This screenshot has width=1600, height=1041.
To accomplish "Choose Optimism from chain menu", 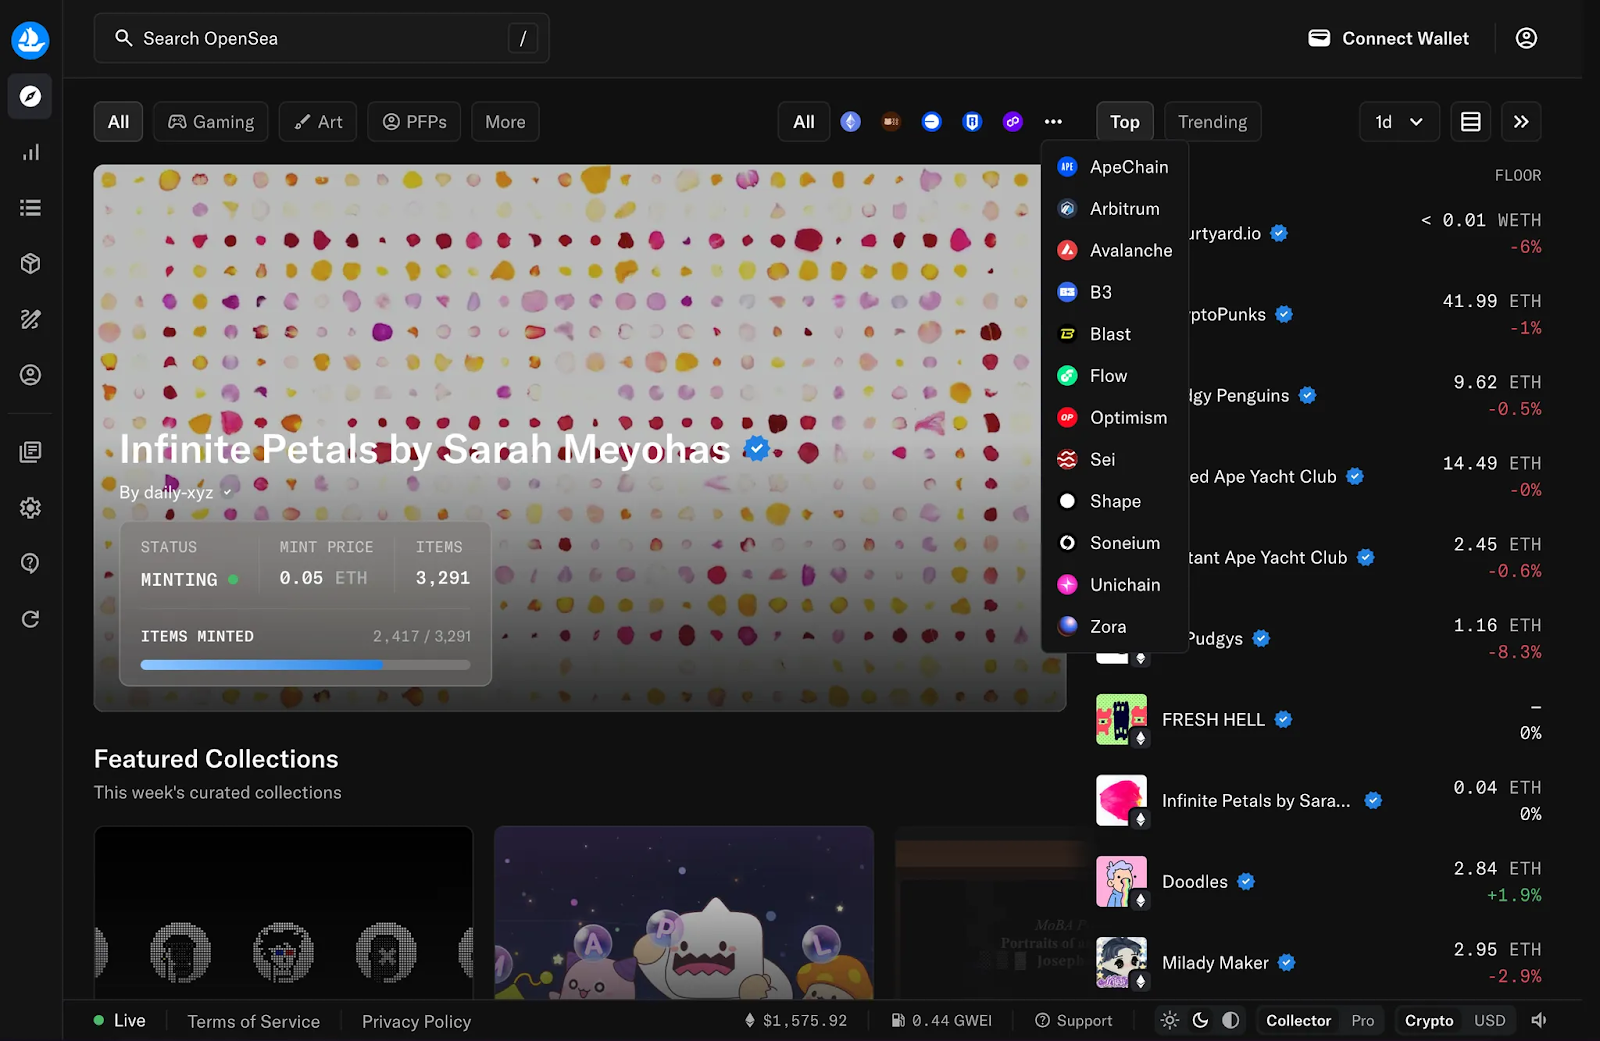I will point(1114,418).
